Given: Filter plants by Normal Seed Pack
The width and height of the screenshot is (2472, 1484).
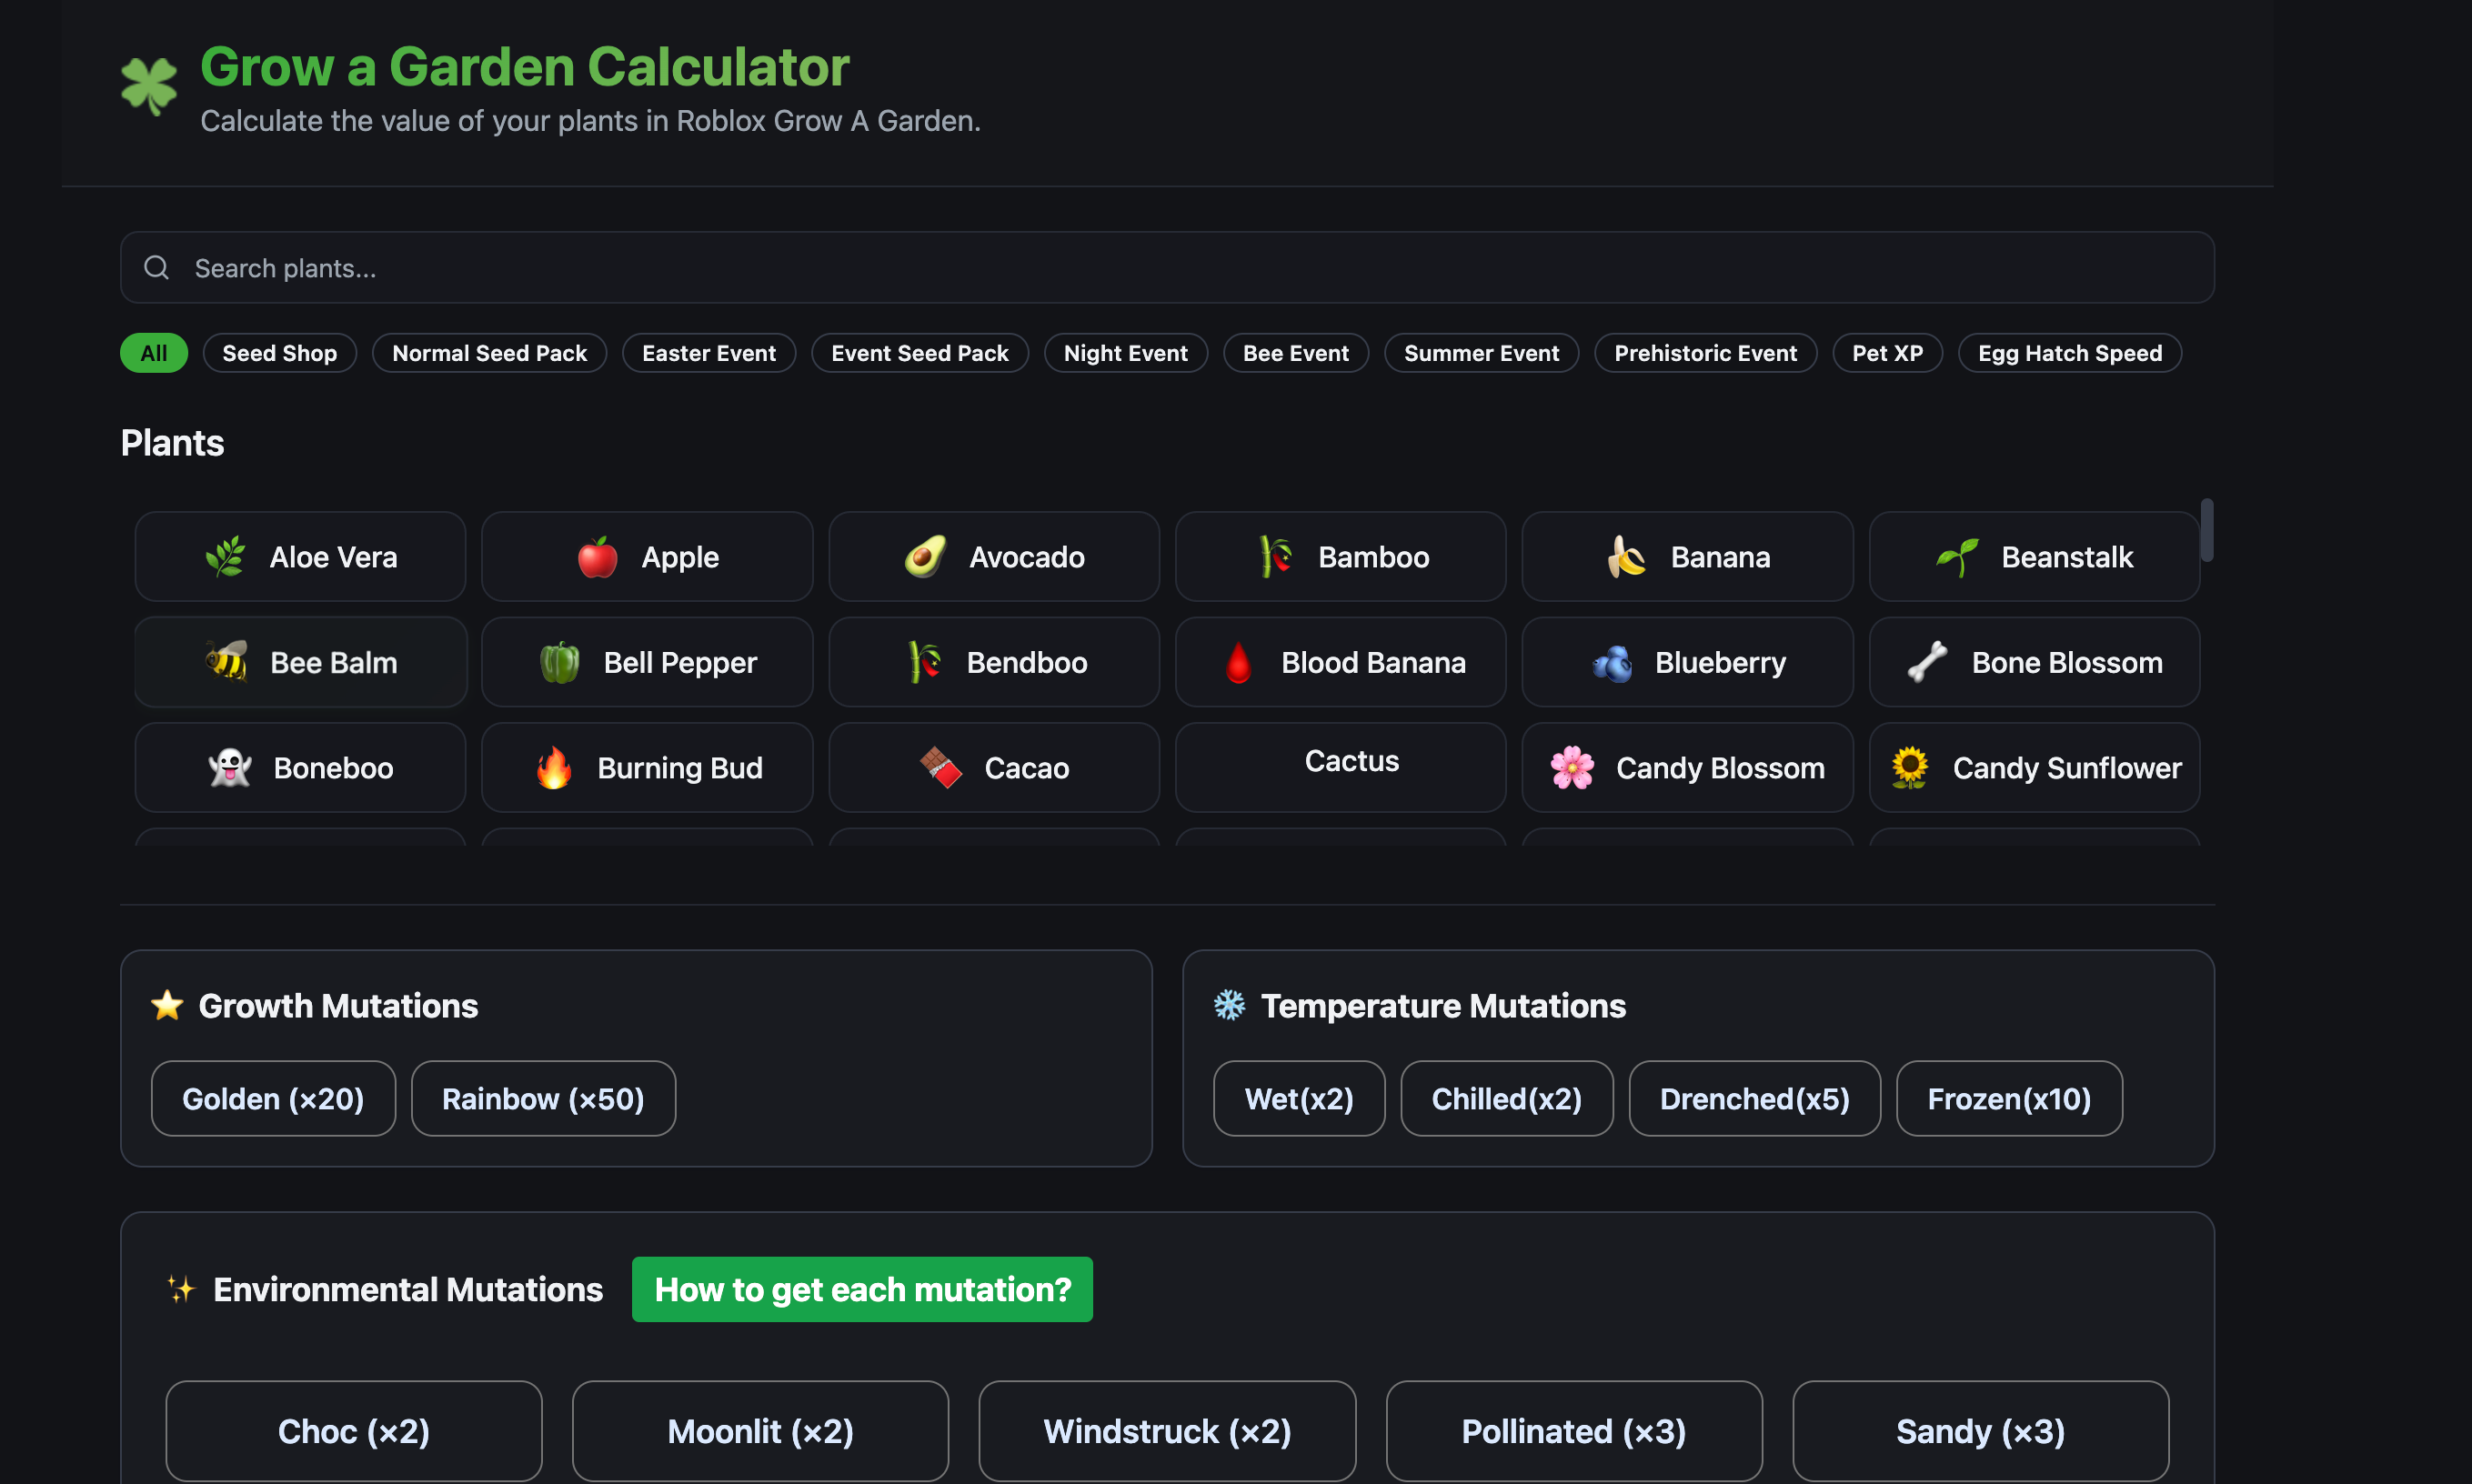Looking at the screenshot, I should [x=489, y=353].
